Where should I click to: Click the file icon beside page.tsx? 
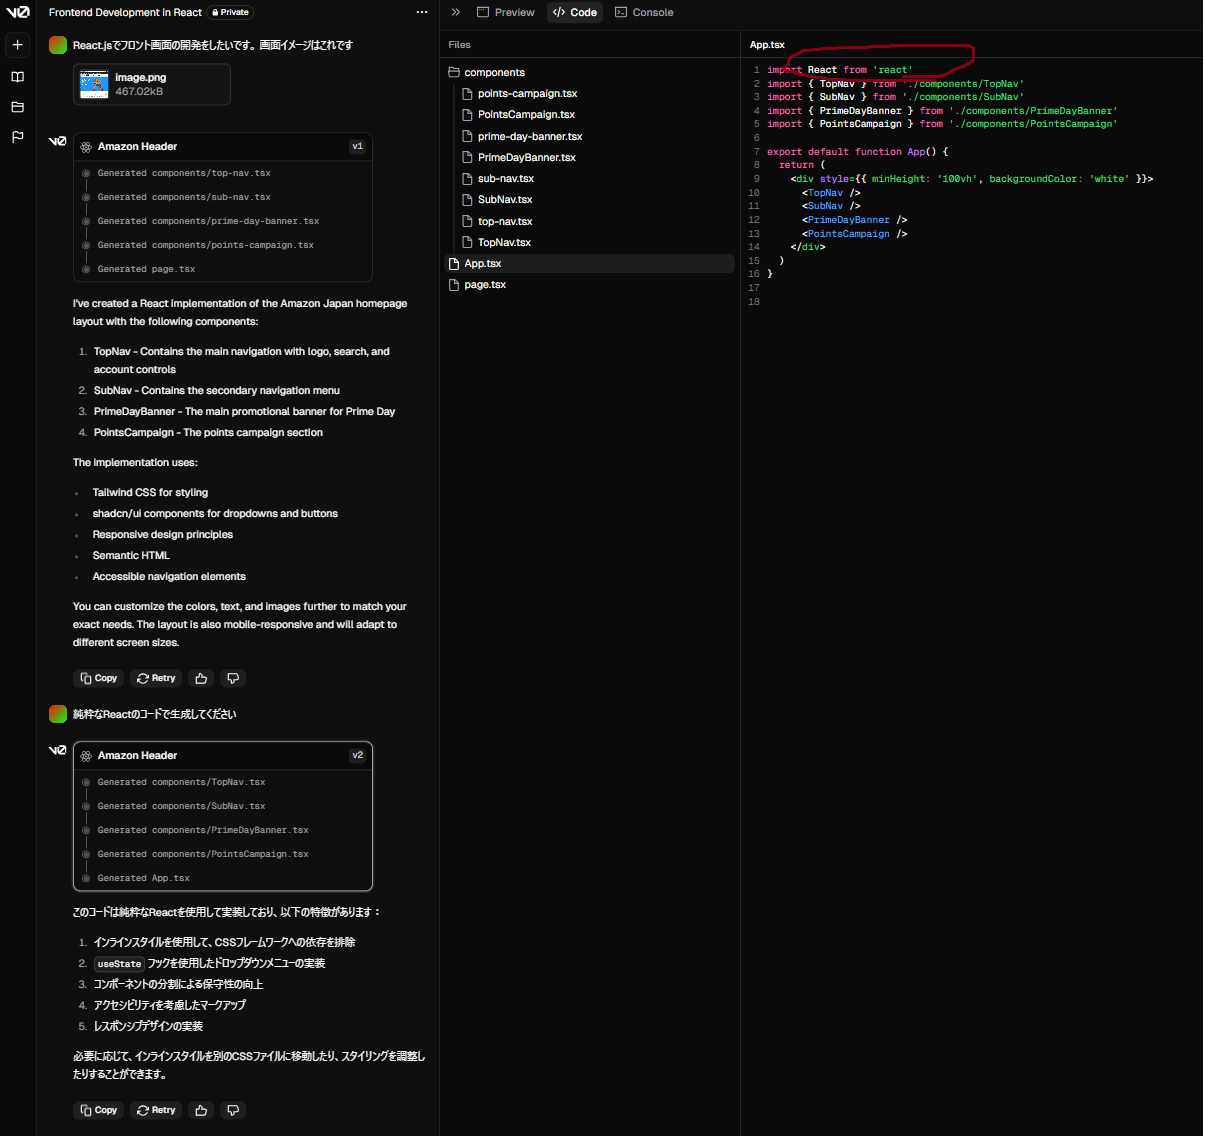454,284
